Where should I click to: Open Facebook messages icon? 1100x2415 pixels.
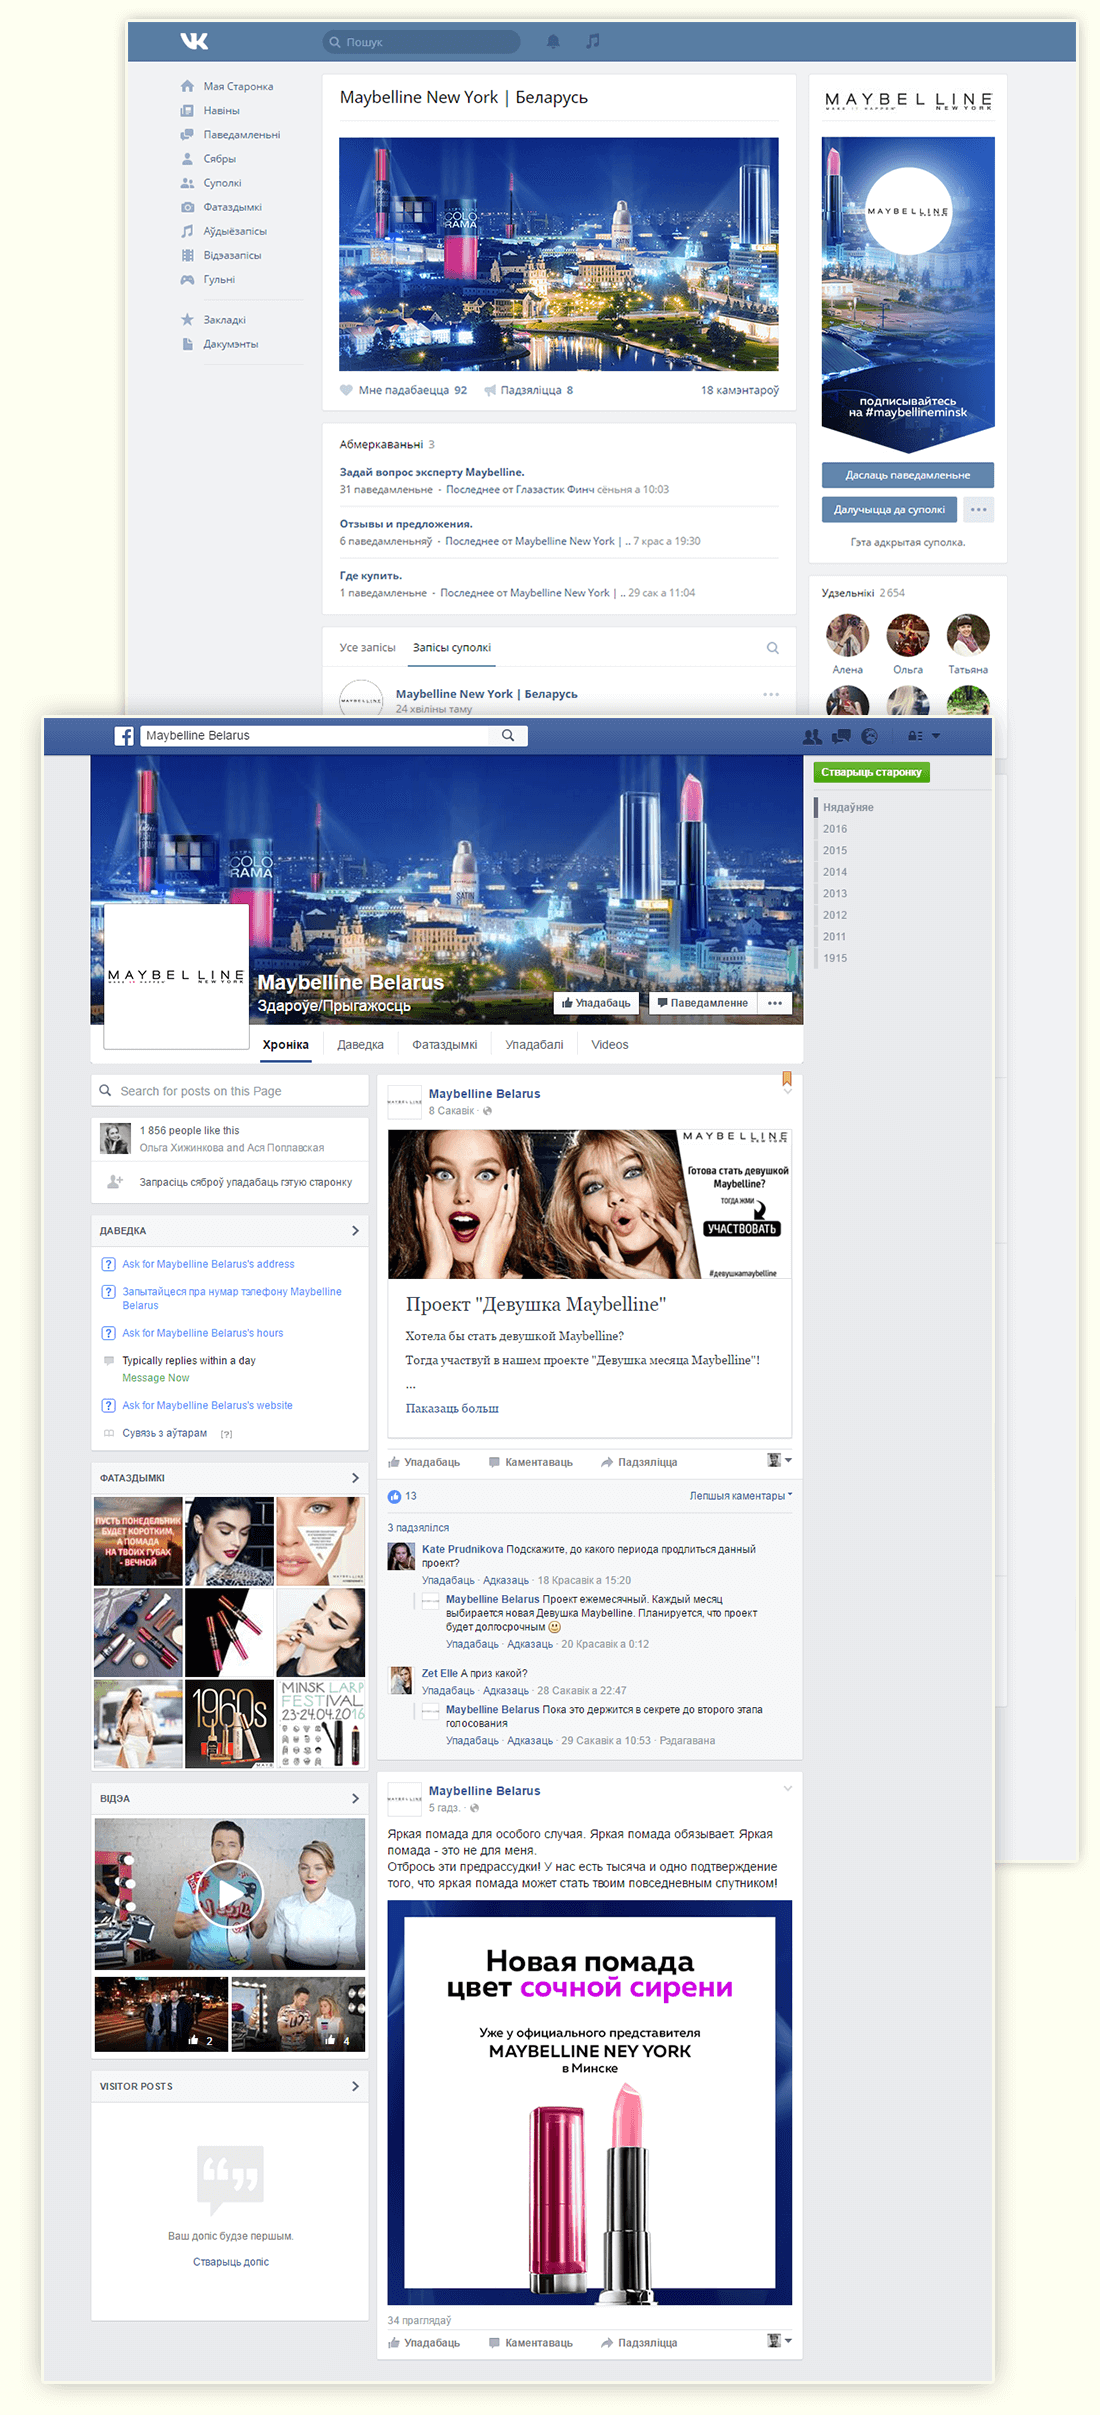841,736
